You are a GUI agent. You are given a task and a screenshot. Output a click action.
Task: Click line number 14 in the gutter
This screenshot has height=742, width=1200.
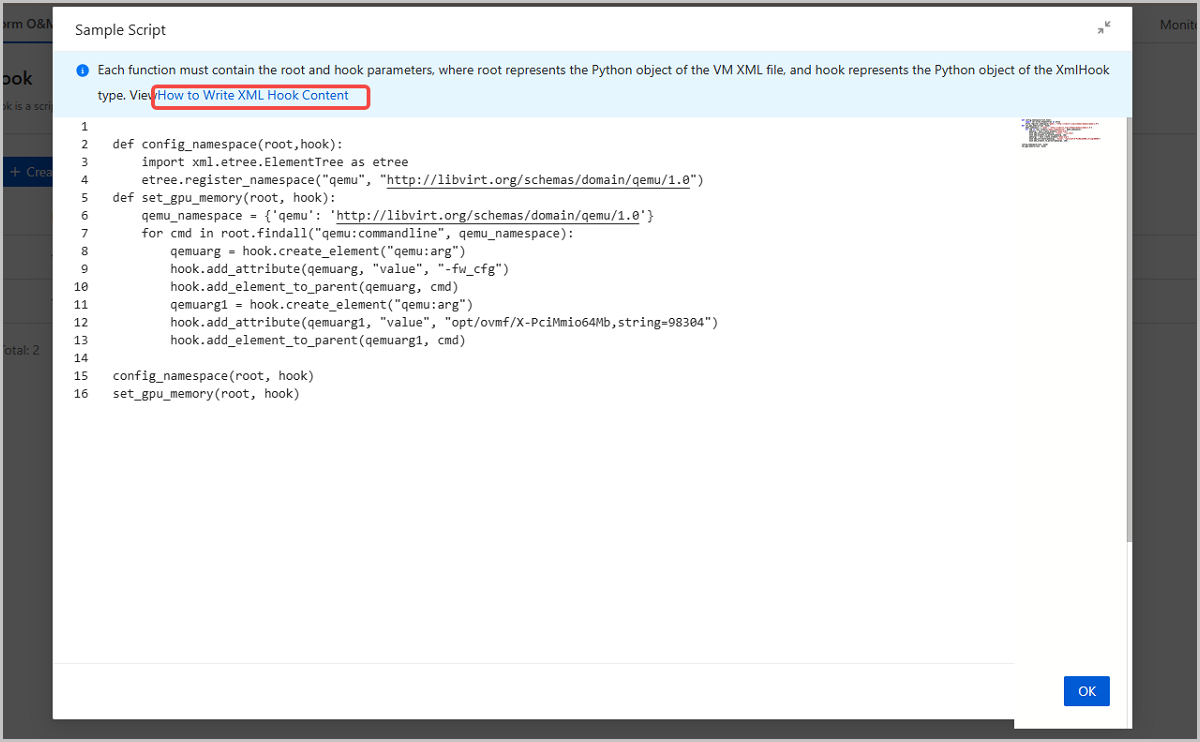pyautogui.click(x=81, y=358)
